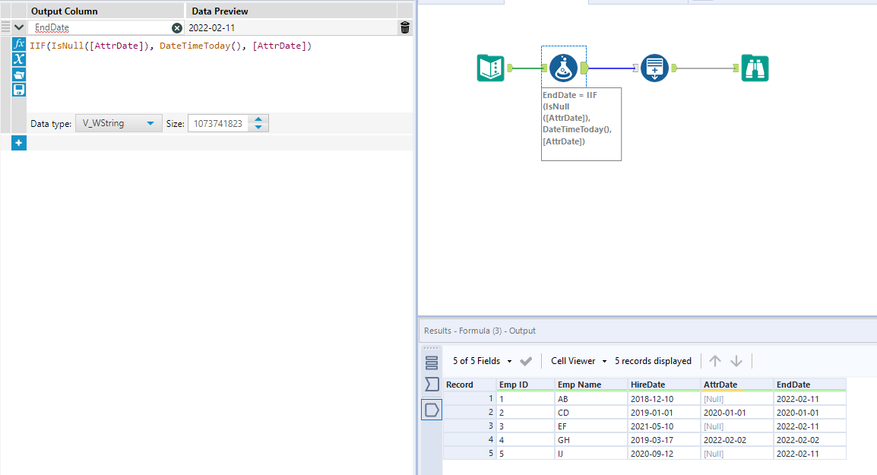Select the input anchor results icon
The width and height of the screenshot is (877, 475).
(431, 384)
